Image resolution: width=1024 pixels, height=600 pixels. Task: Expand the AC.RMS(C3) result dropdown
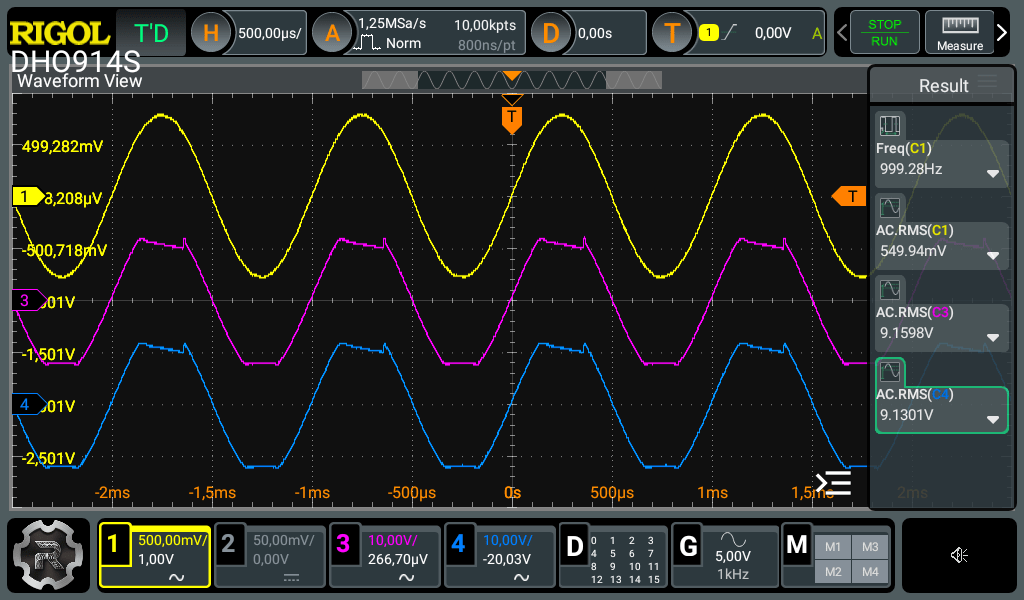[993, 338]
